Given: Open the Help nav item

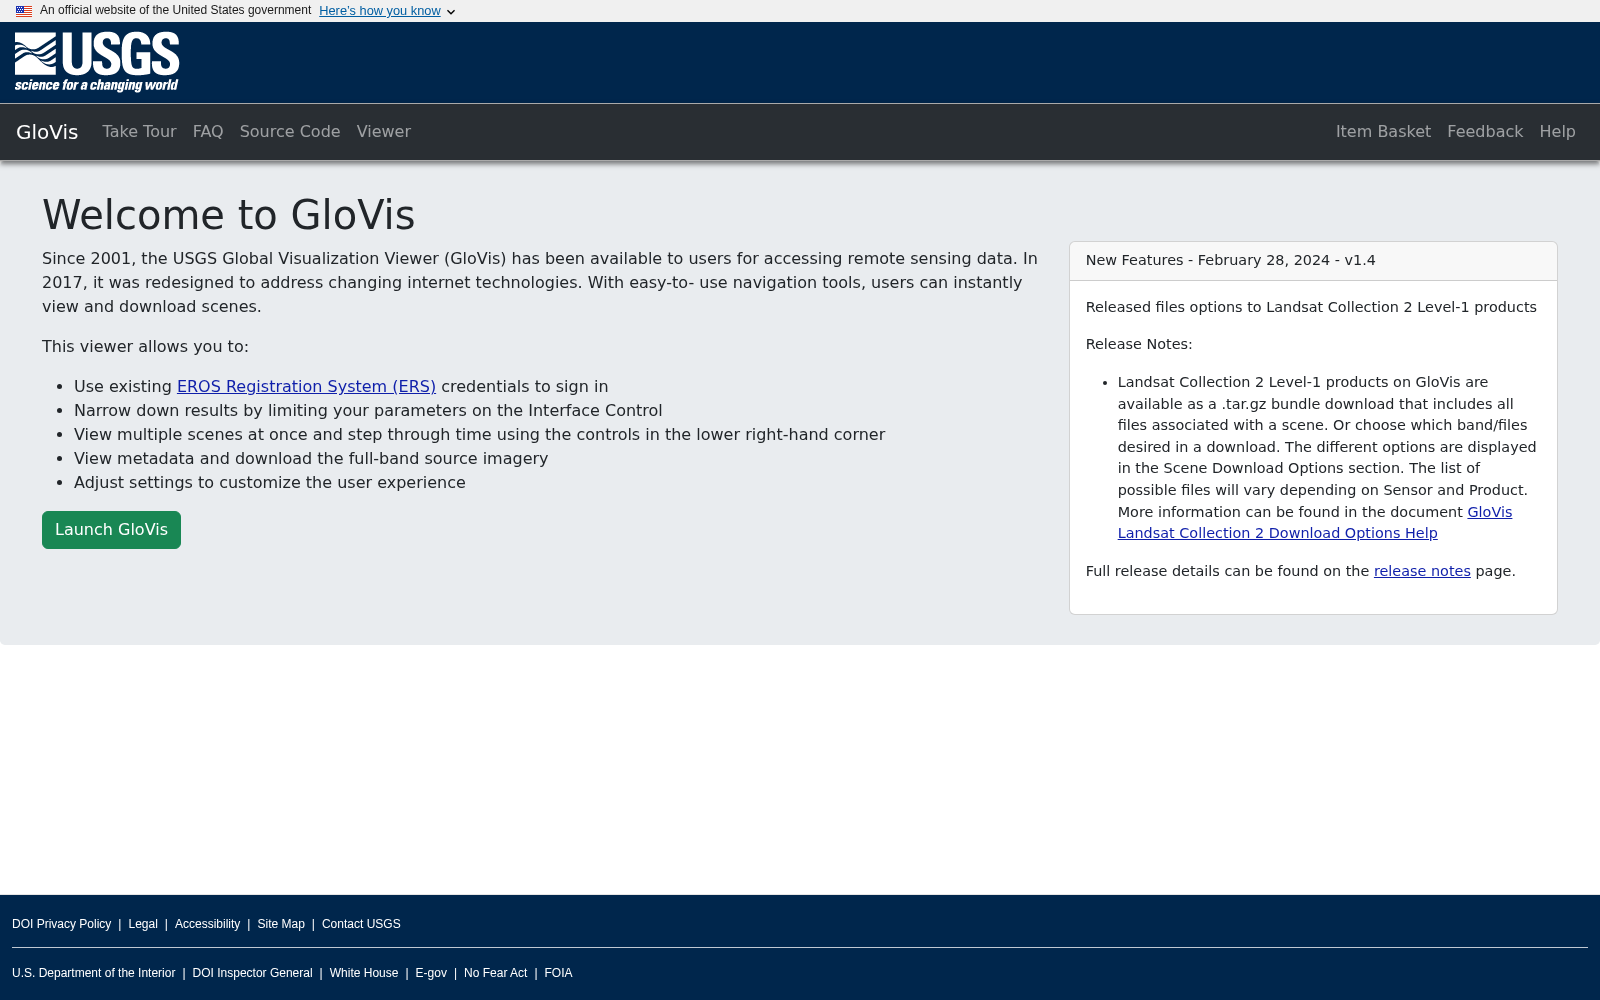Looking at the screenshot, I should tap(1557, 132).
